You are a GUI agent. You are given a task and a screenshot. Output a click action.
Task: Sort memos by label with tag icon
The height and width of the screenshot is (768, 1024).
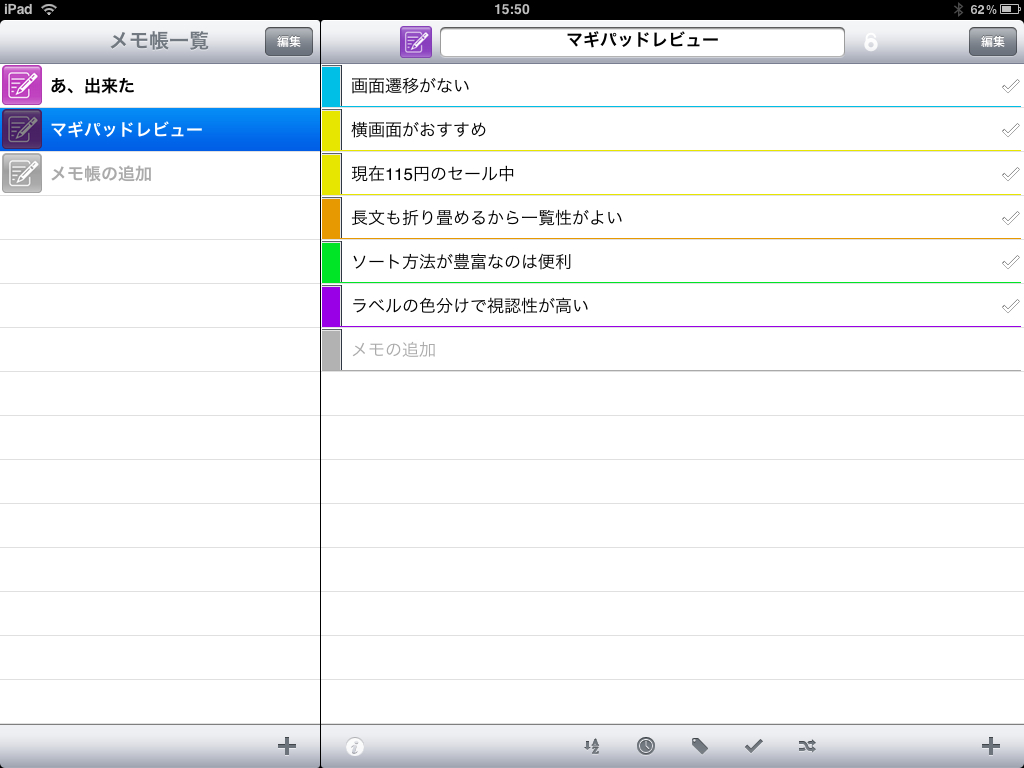(x=699, y=746)
